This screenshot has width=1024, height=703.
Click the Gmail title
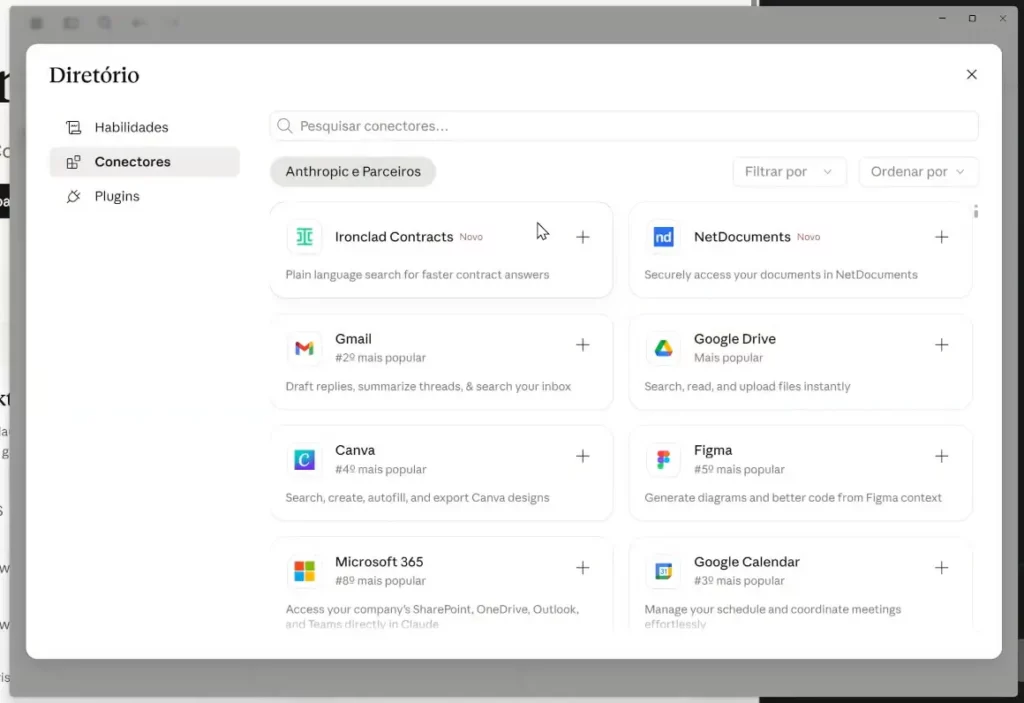point(353,338)
